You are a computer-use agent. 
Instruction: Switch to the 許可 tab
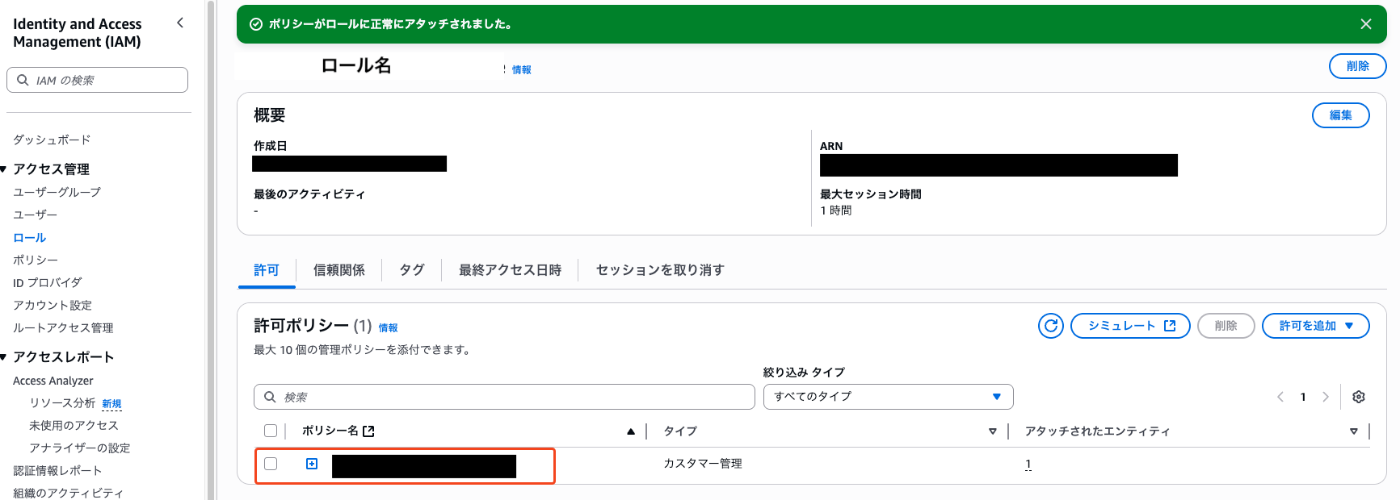click(266, 270)
